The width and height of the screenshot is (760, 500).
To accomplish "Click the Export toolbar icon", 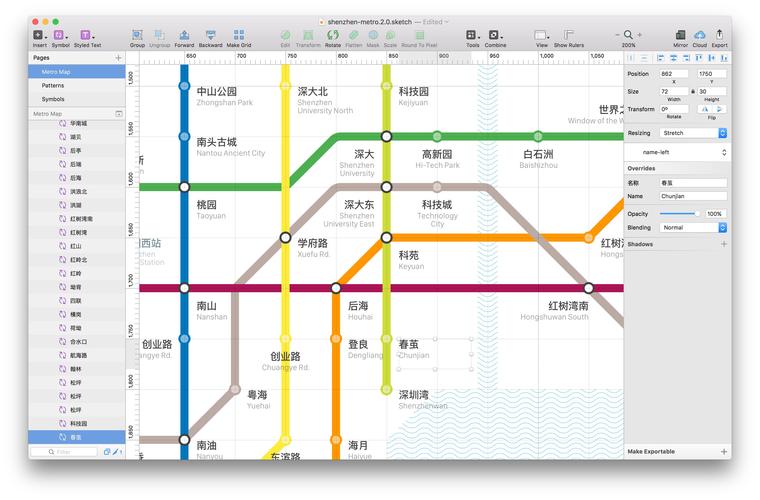I will pos(719,35).
